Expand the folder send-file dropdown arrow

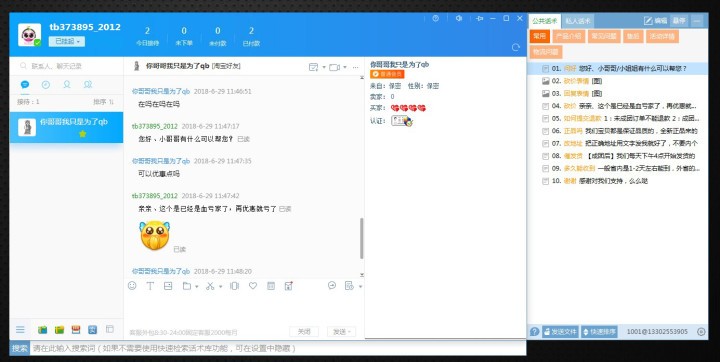pos(197,287)
